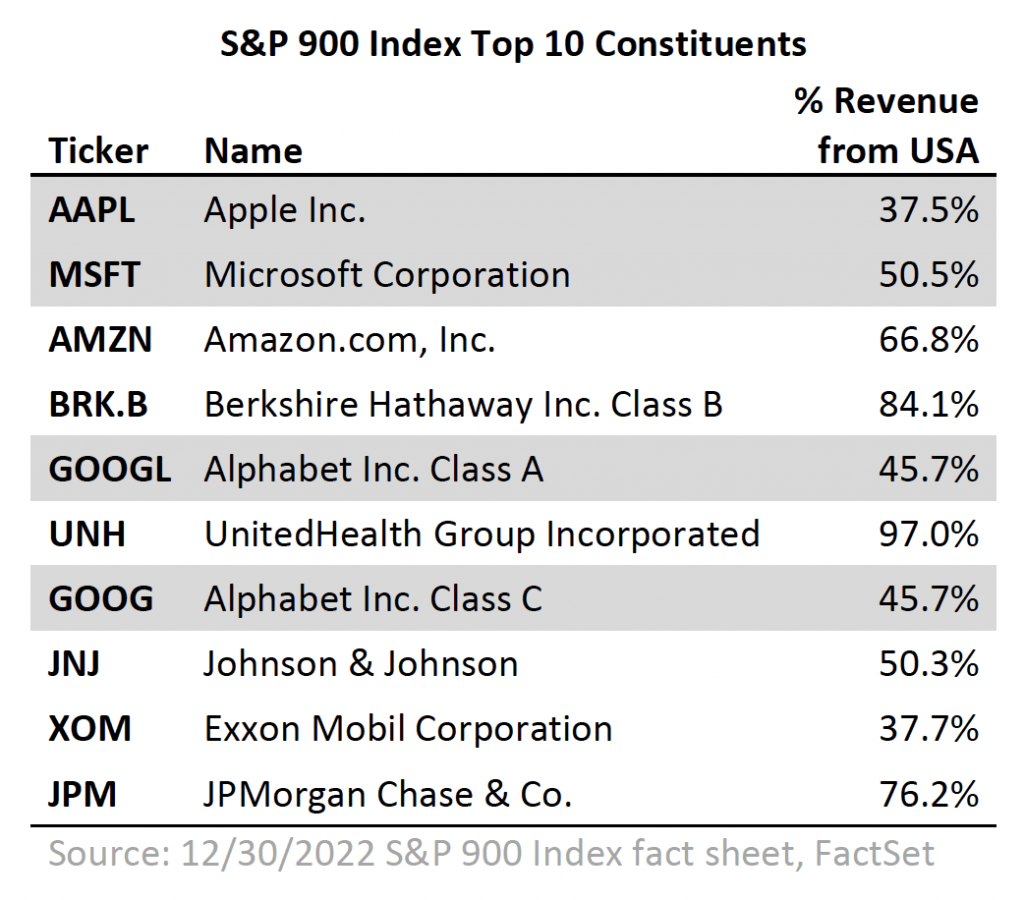Click the S&P 900 Index table title
Screen dimensions: 1024x900
click(x=513, y=44)
